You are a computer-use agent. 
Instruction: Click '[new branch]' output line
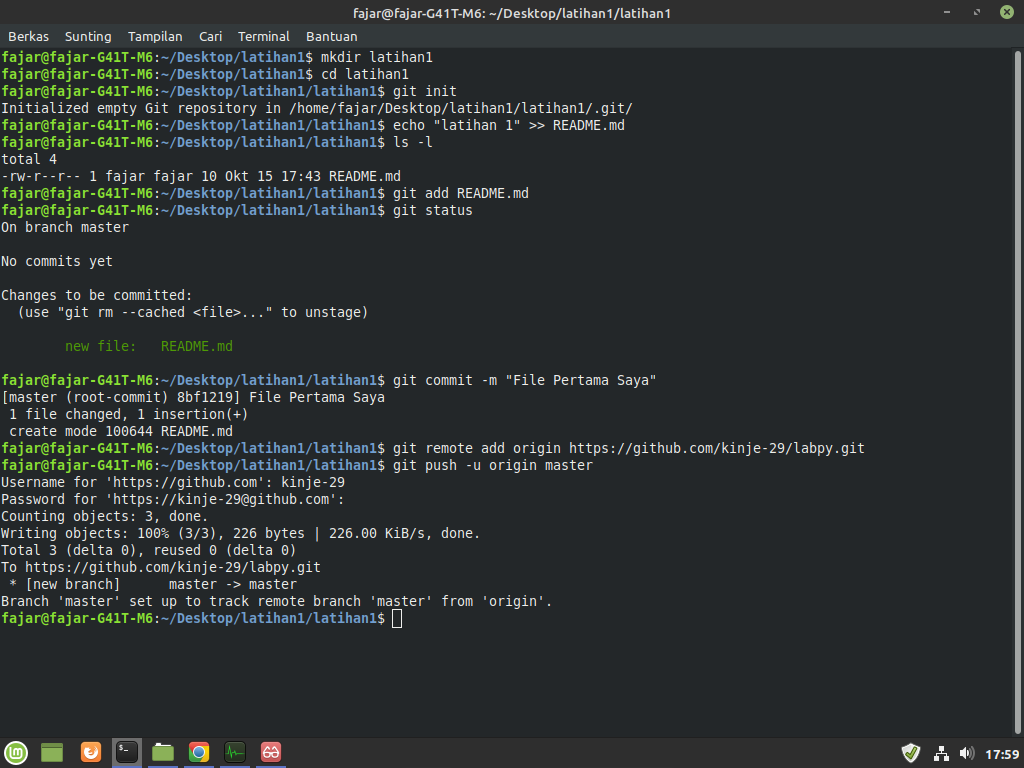(x=153, y=584)
